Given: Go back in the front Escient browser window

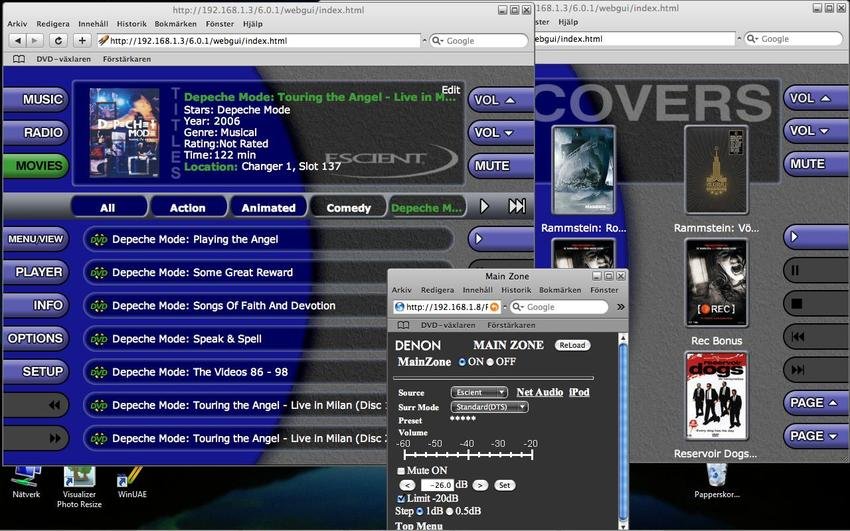Looking at the screenshot, I should click(18, 41).
